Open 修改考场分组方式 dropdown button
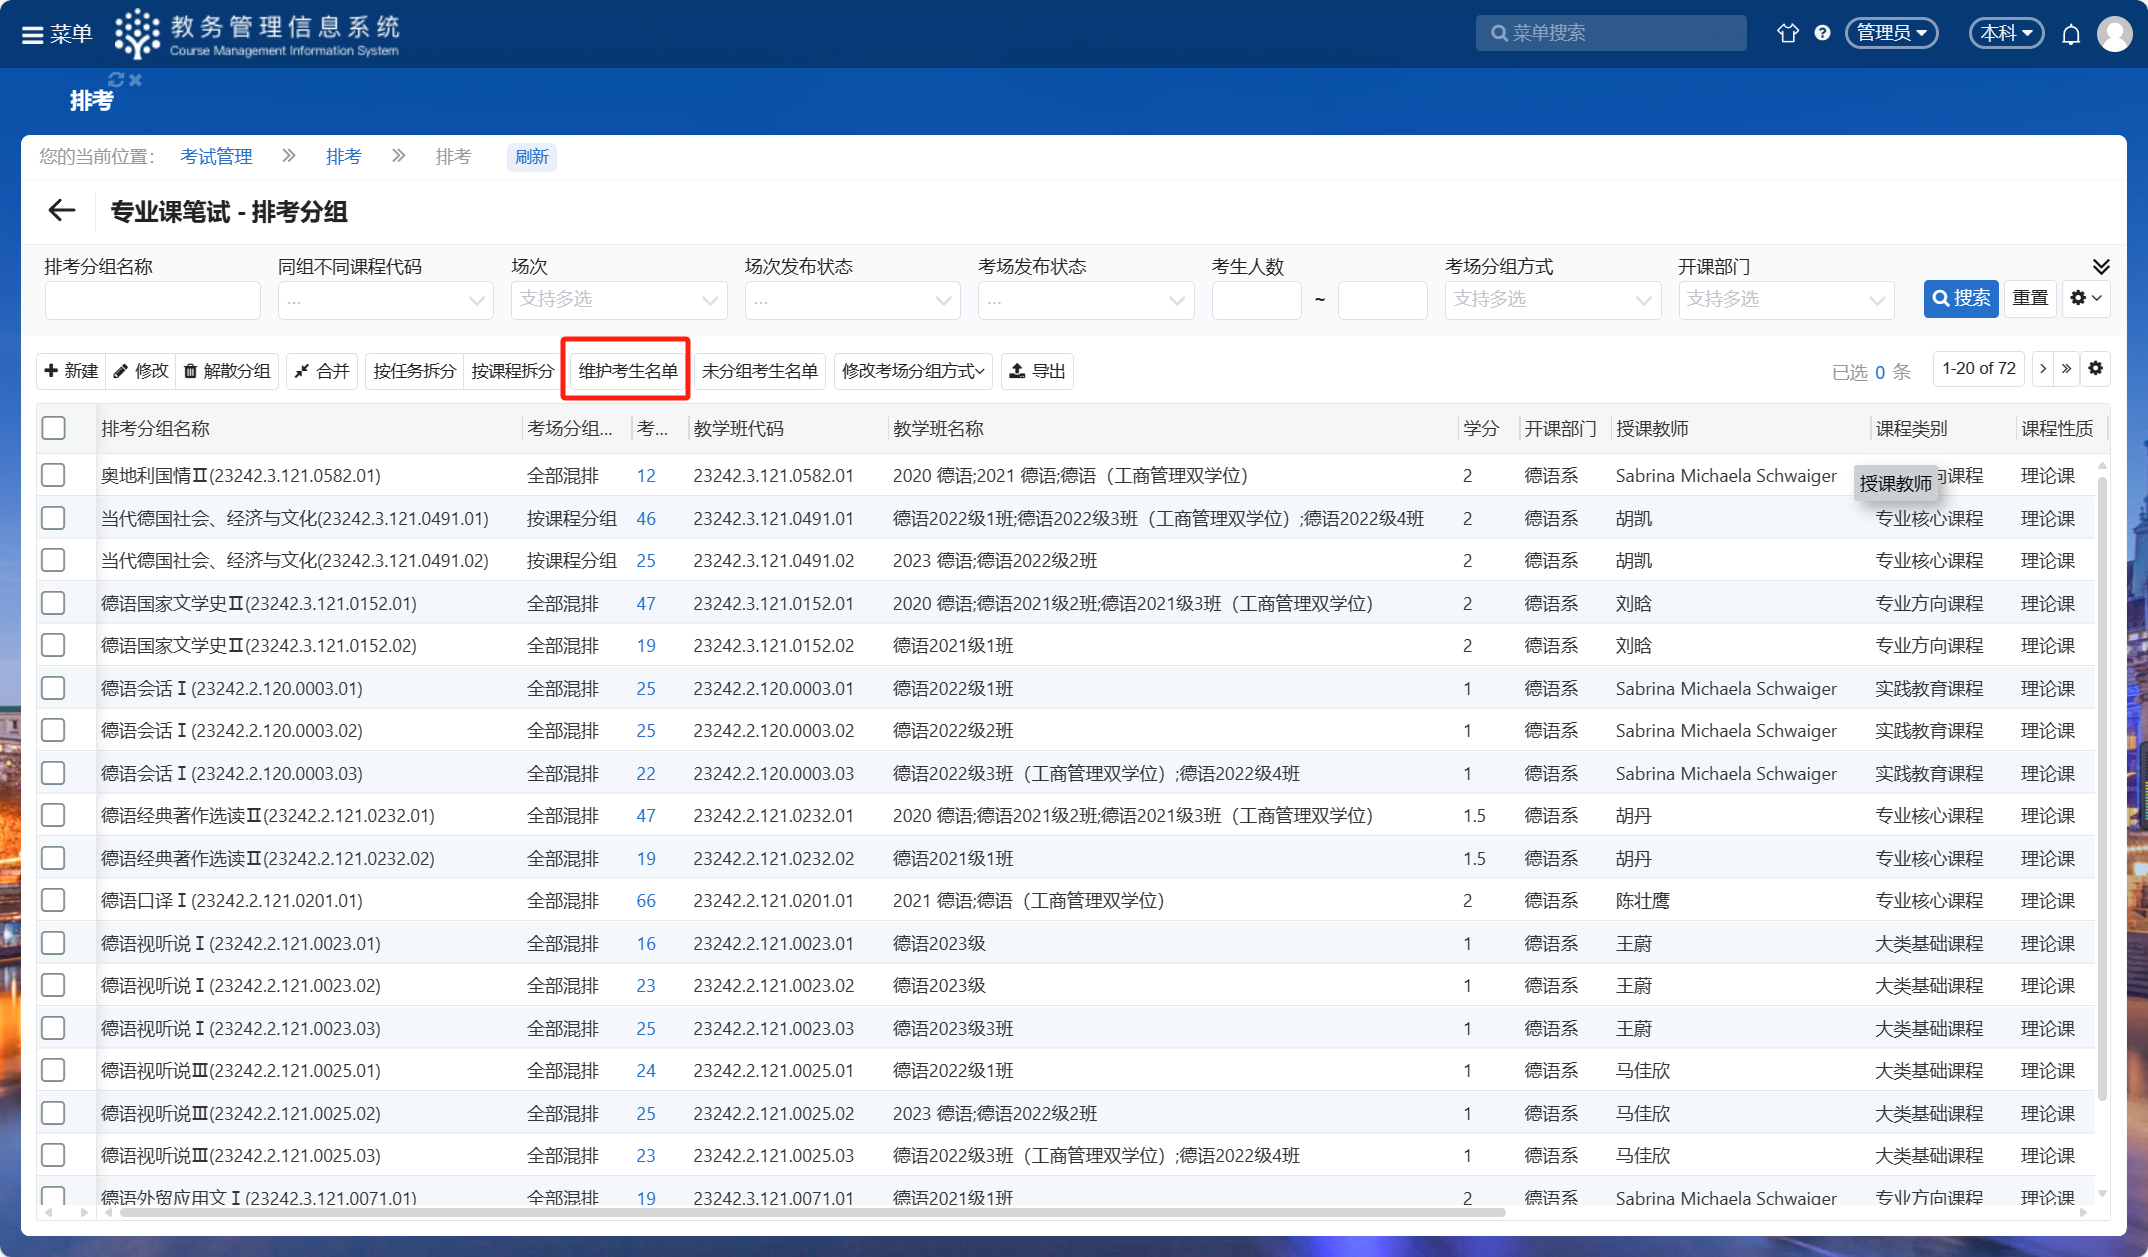The height and width of the screenshot is (1257, 2148). (912, 371)
